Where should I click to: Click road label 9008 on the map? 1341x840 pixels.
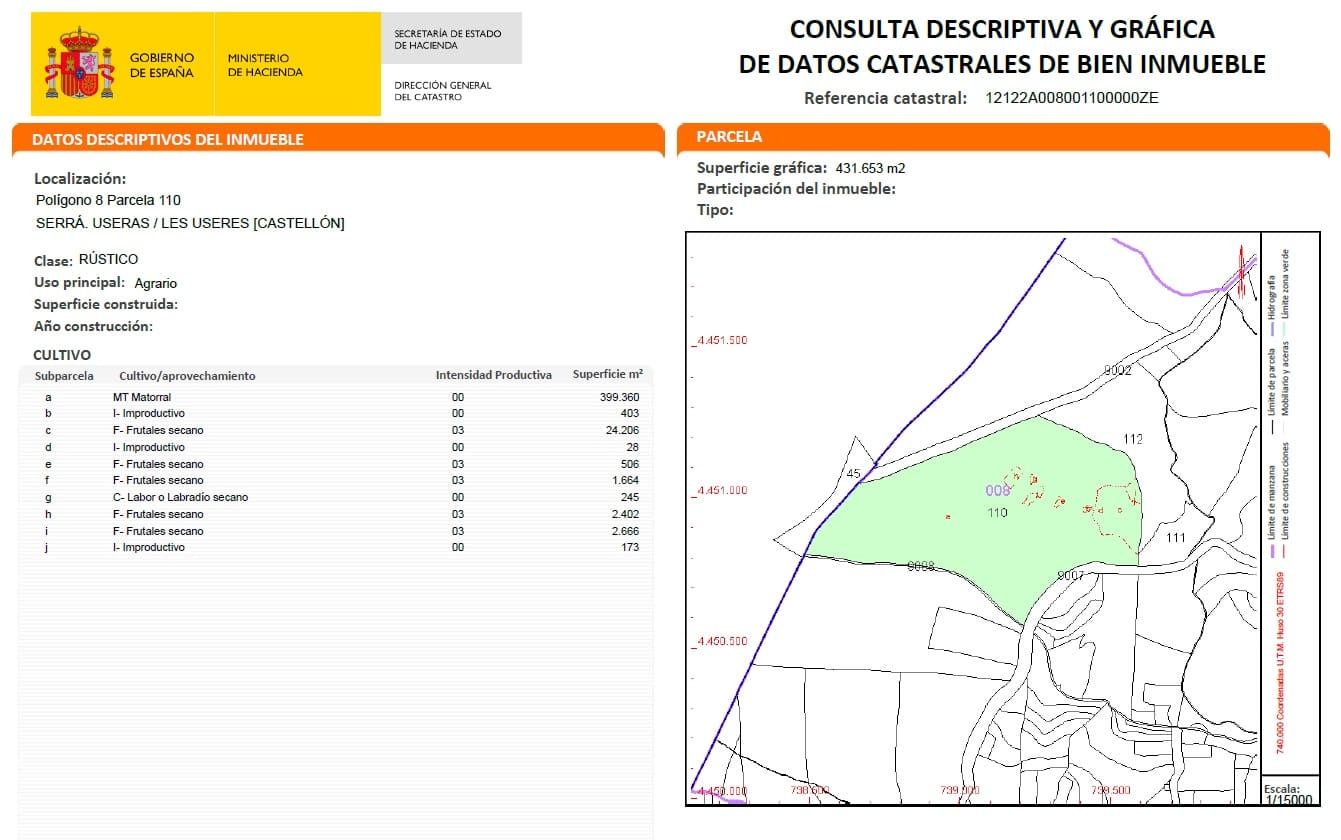point(920,566)
